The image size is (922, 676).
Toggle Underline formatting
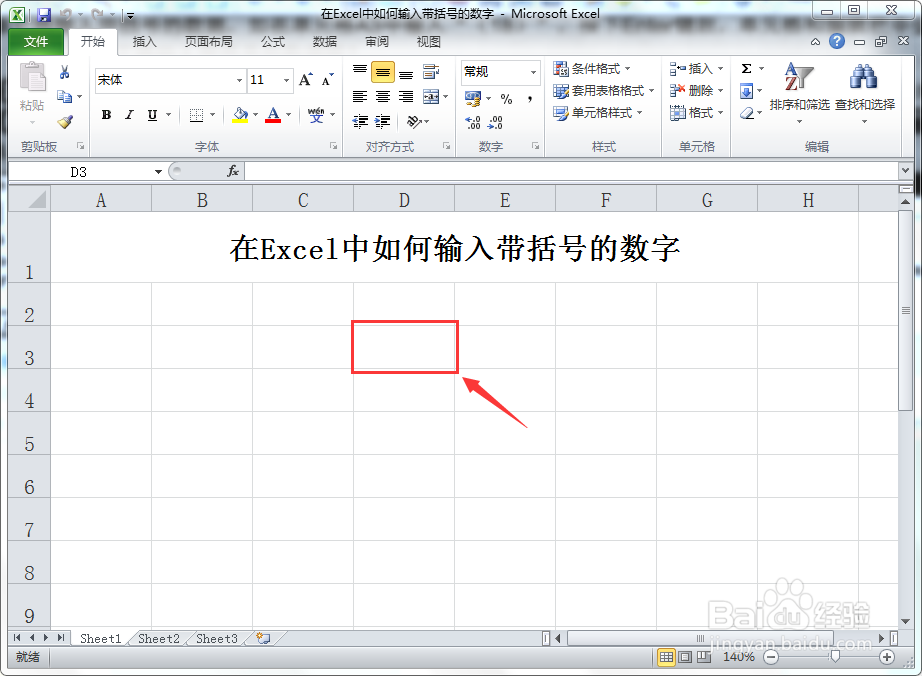152,115
